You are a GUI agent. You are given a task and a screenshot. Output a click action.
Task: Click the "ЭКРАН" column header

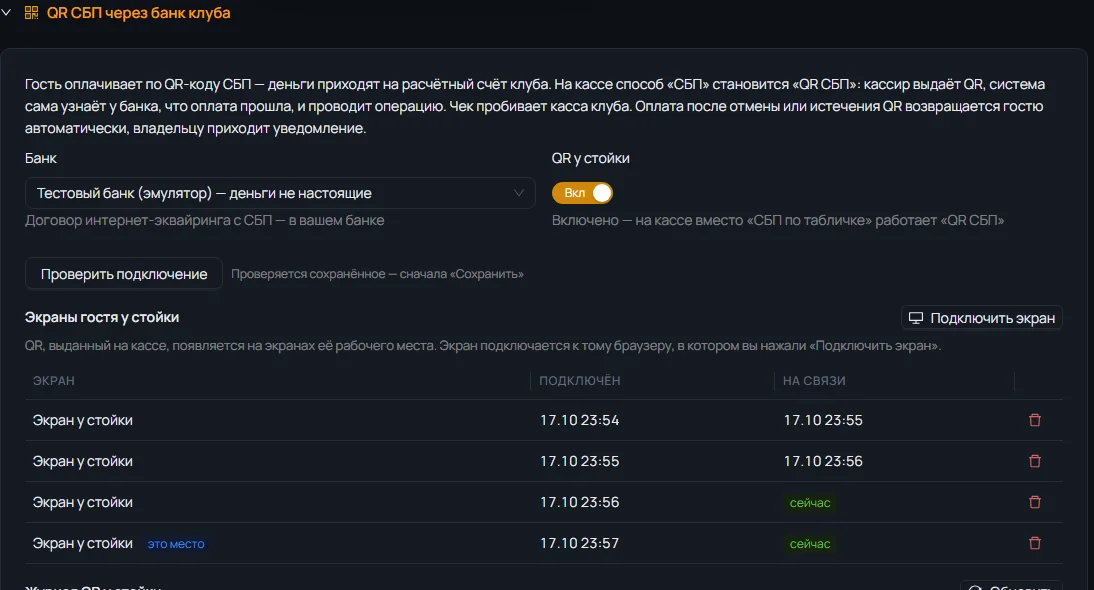click(x=54, y=381)
